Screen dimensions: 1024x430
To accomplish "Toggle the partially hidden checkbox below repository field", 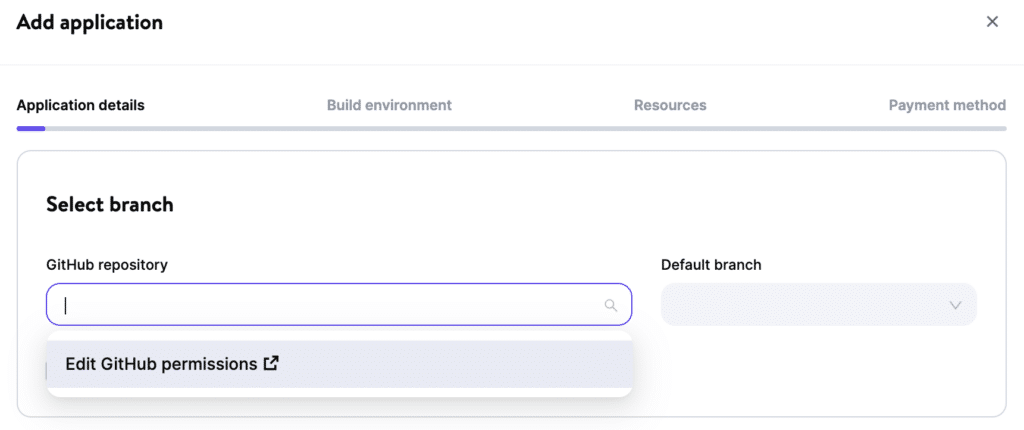I will [x=48, y=370].
